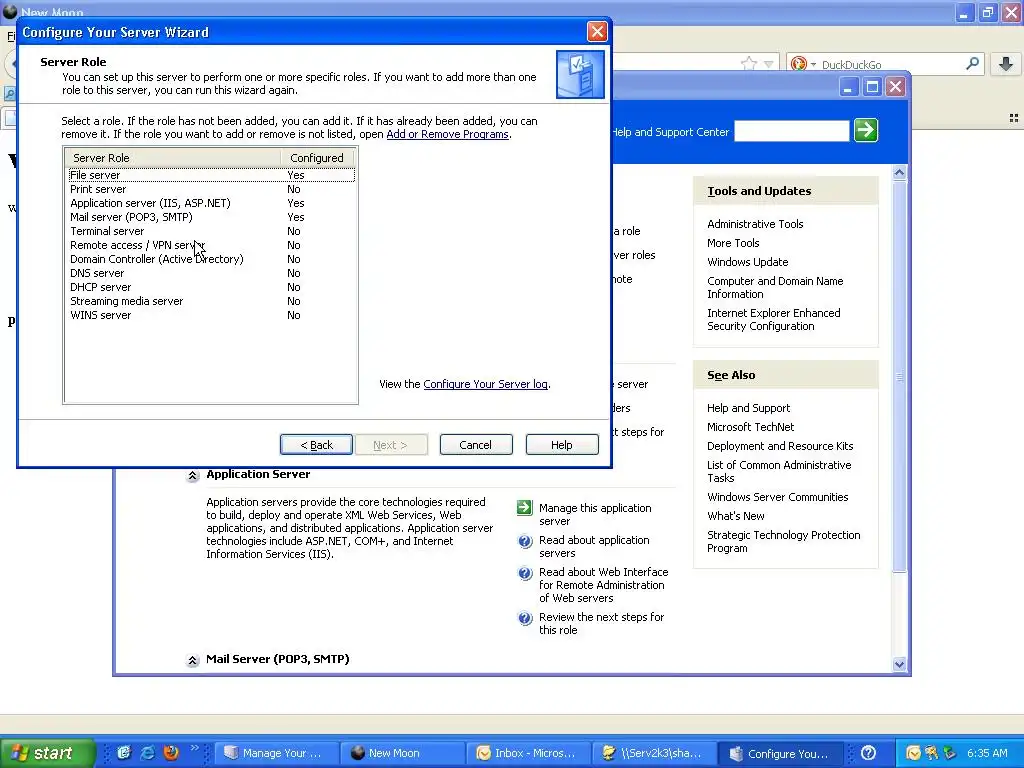Open Internet Explorer Enhanced Security Configuration link
The width and height of the screenshot is (1024, 768).
[774, 319]
